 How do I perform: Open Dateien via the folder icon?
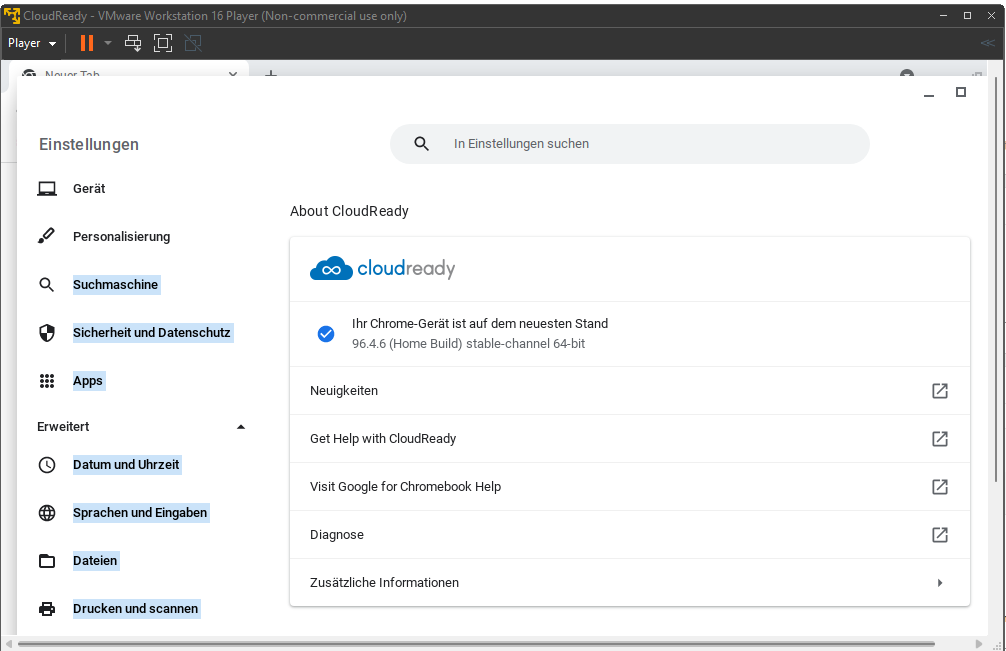(47, 561)
